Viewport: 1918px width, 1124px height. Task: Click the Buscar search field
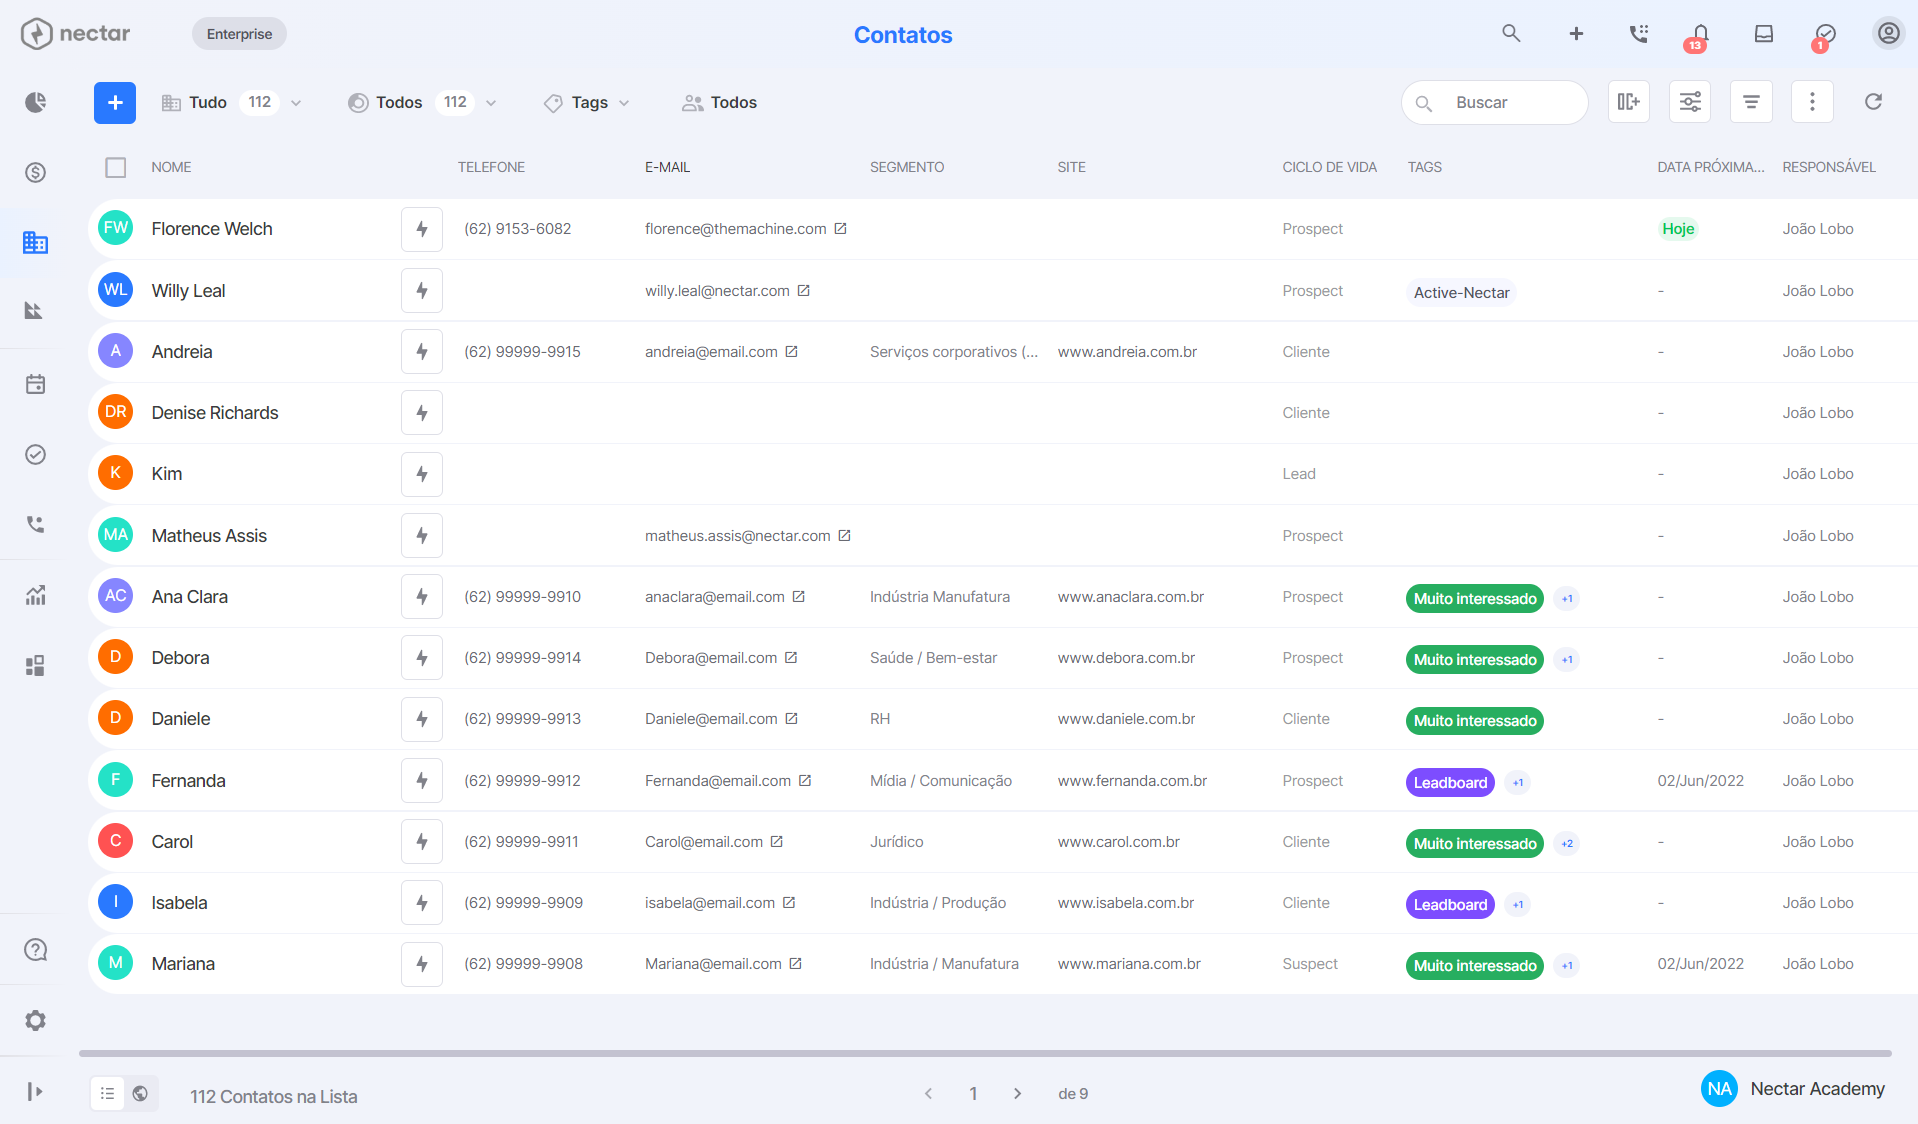[1494, 102]
